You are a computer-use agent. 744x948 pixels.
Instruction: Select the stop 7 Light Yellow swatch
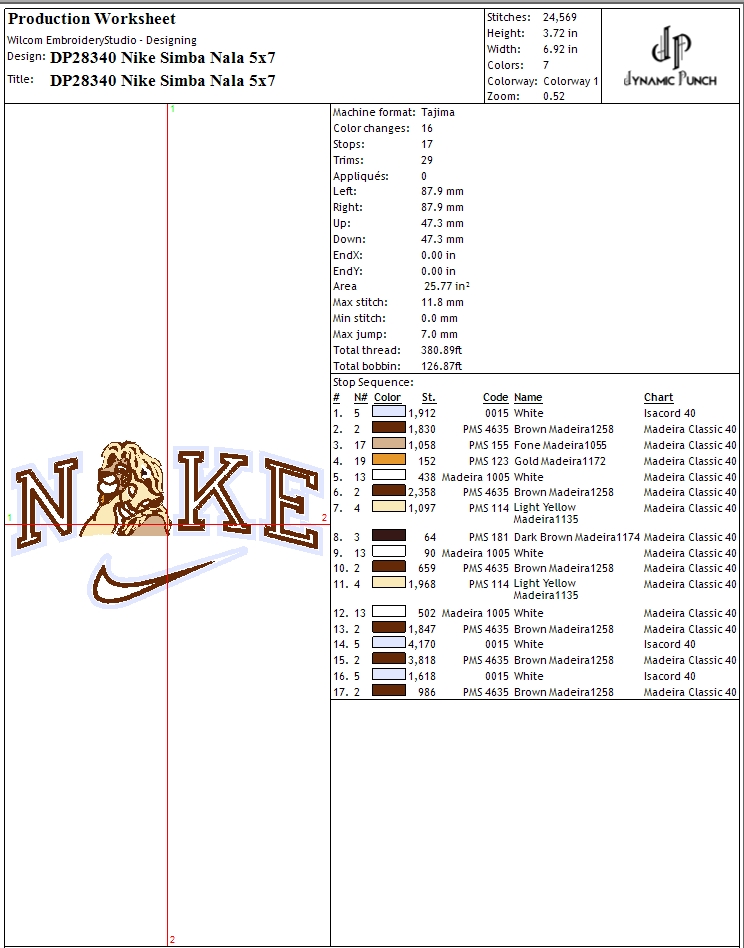point(389,508)
